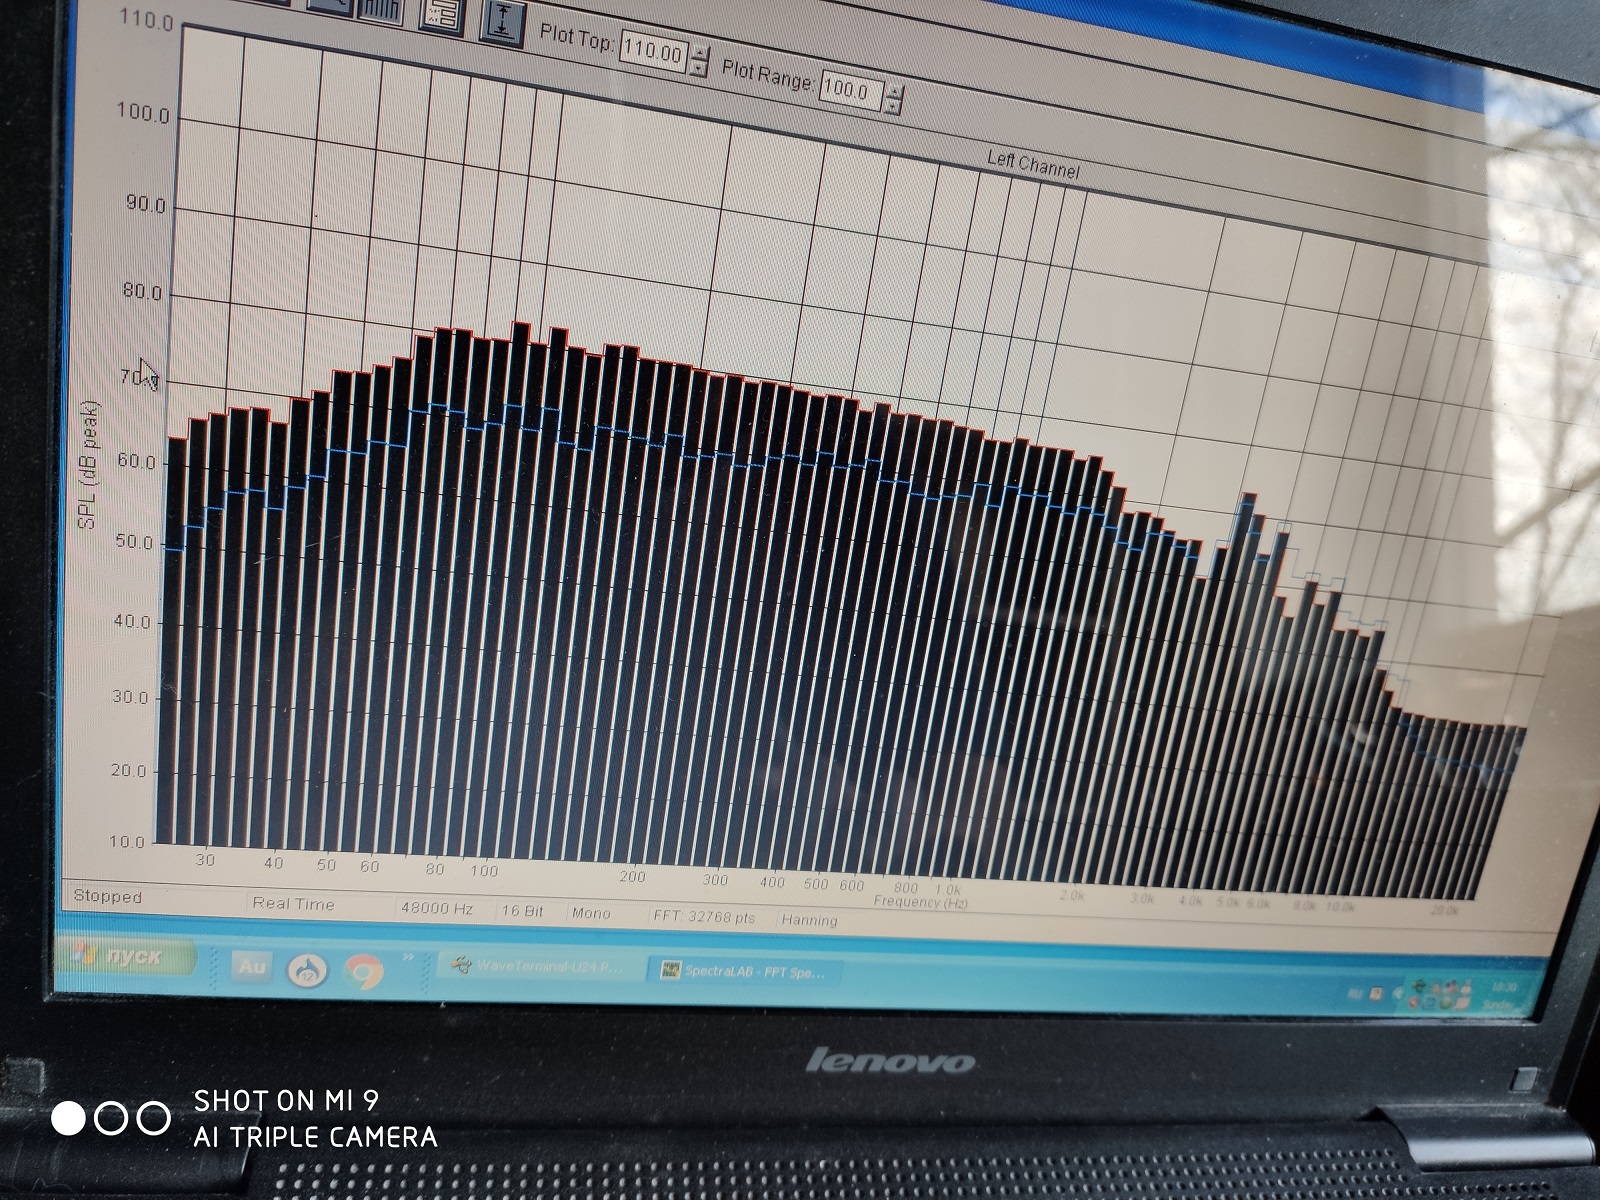Screen dimensions: 1600x1200
Task: Click the 'SPL (dB peak)' axis label
Action: (88, 464)
